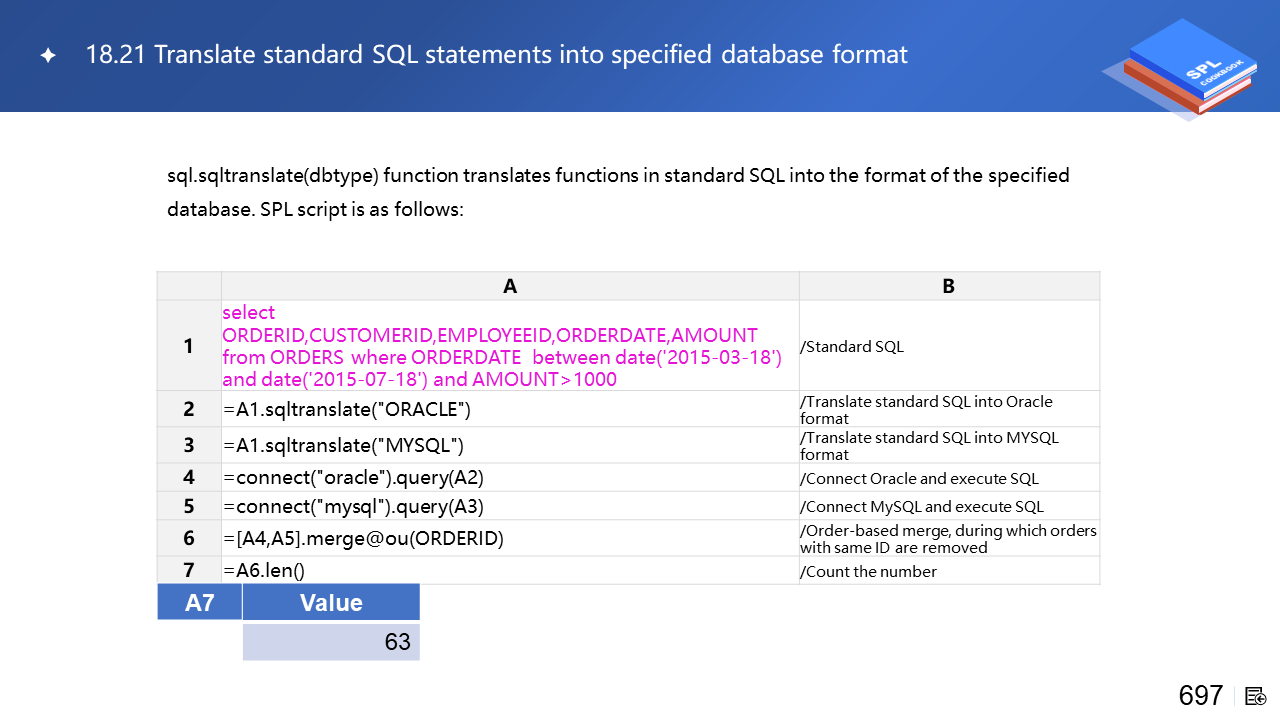This screenshot has height=720, width=1280.
Task: Click the SPL Cookbook book logo
Action: tap(1180, 68)
